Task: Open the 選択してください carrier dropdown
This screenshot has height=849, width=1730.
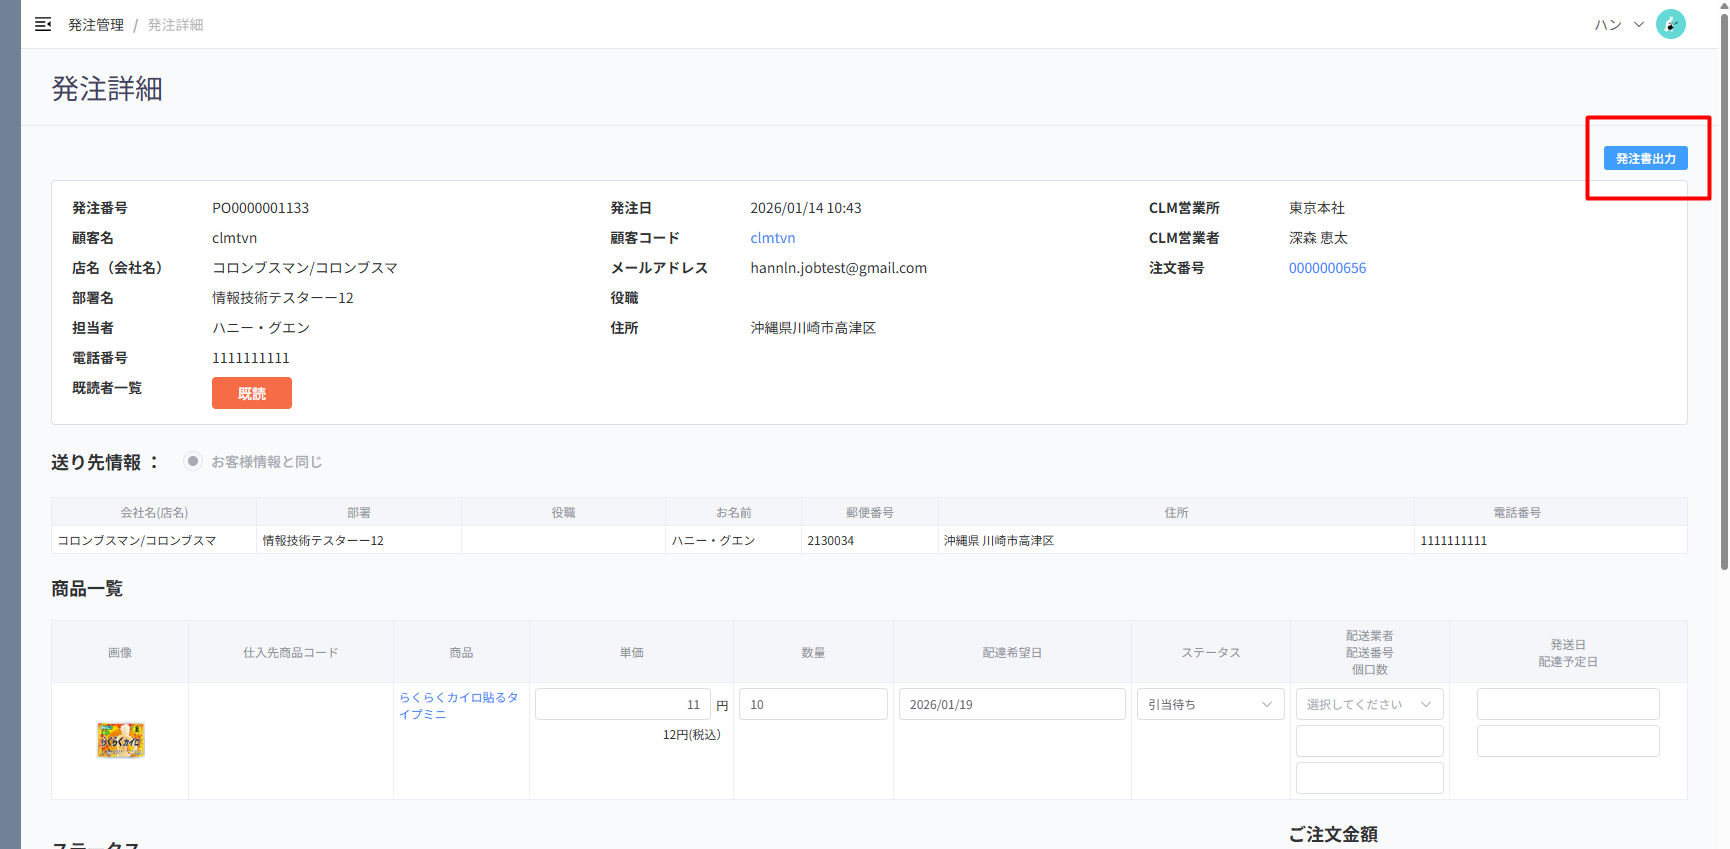Action: click(x=1368, y=704)
